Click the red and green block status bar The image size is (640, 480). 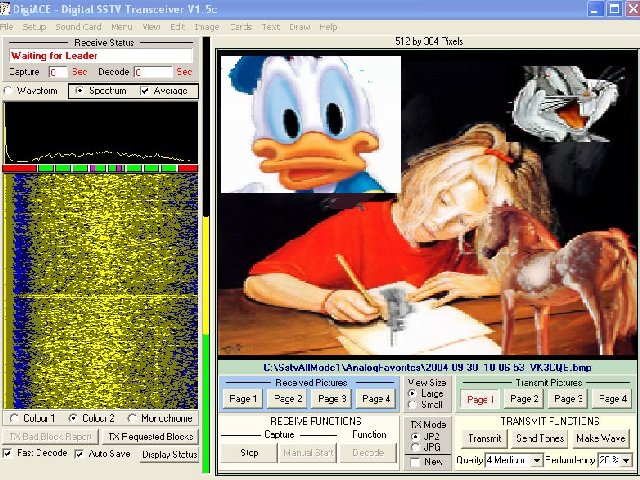[100, 168]
